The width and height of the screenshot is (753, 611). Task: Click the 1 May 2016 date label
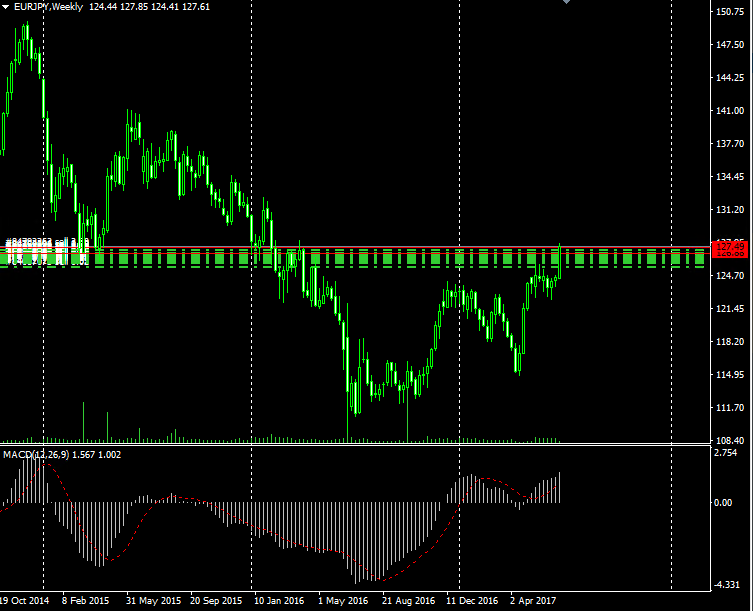point(343,600)
